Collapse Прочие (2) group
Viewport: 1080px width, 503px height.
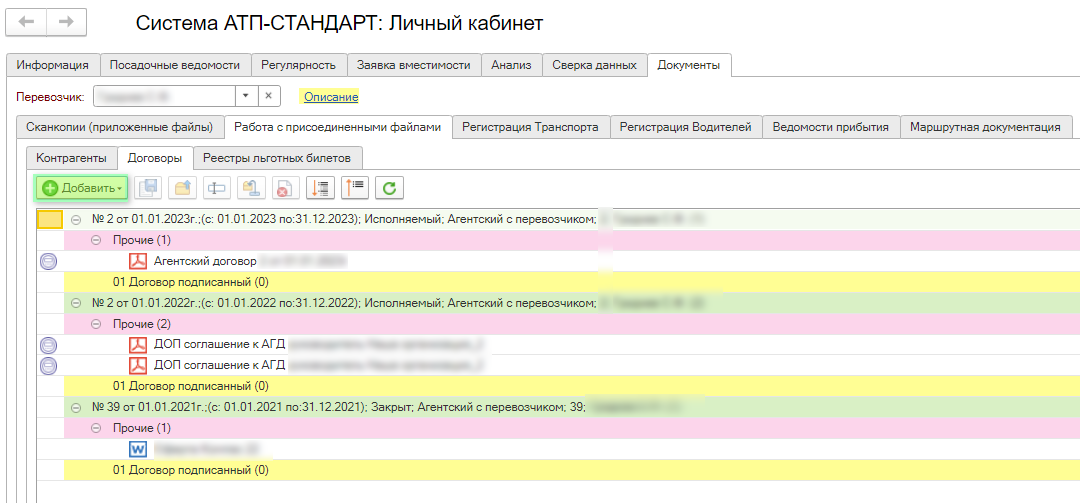pos(96,324)
